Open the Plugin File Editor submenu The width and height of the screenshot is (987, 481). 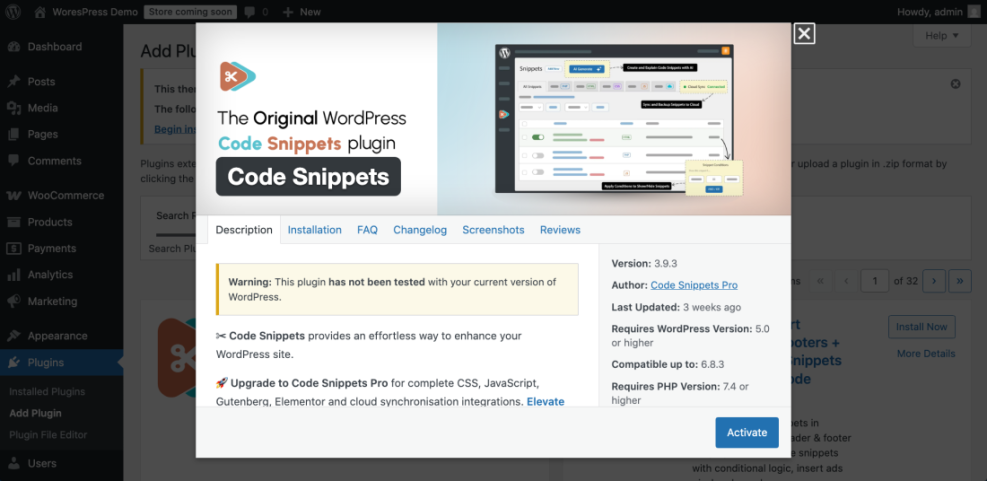click(48, 435)
